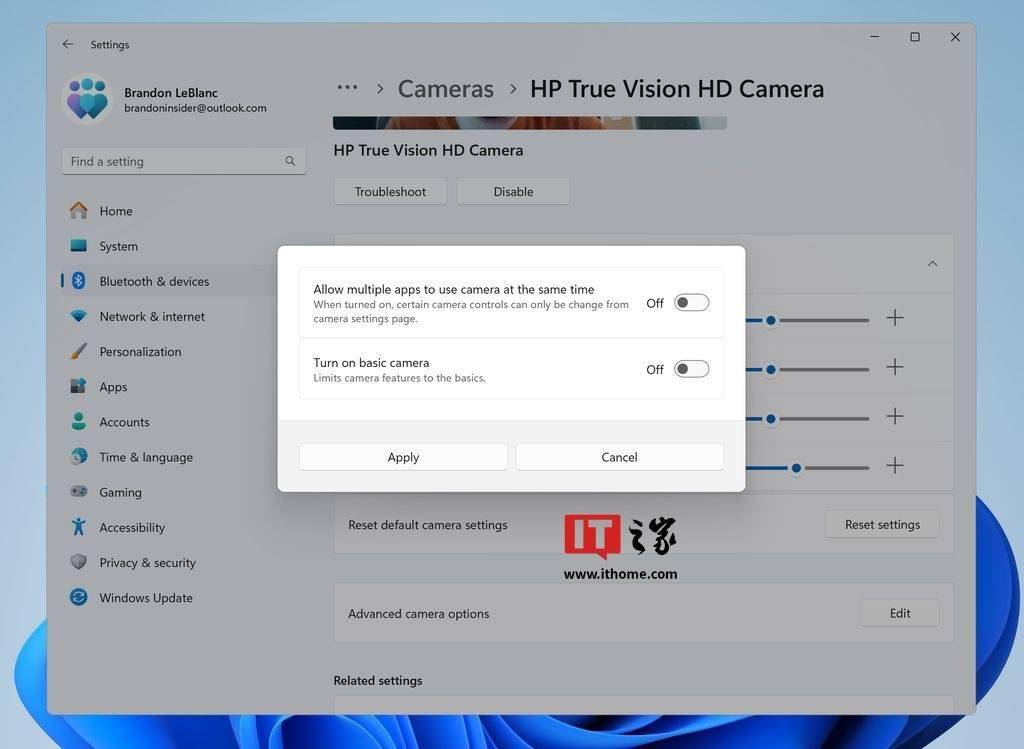The width and height of the screenshot is (1024, 749).
Task: Click the Troubleshoot button
Action: pyautogui.click(x=390, y=191)
